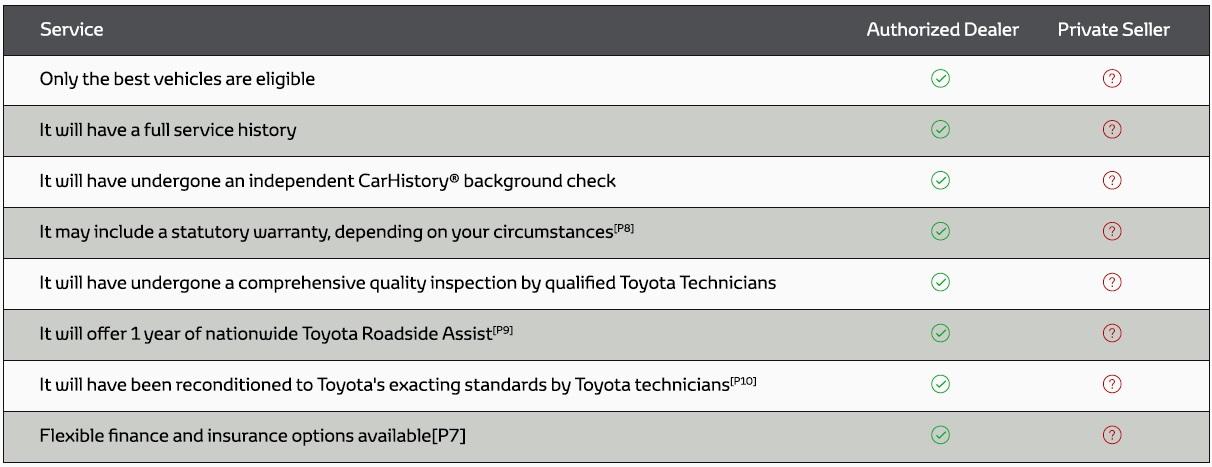
Task: Click green check for Roadside Assist row
Action: coord(940,333)
